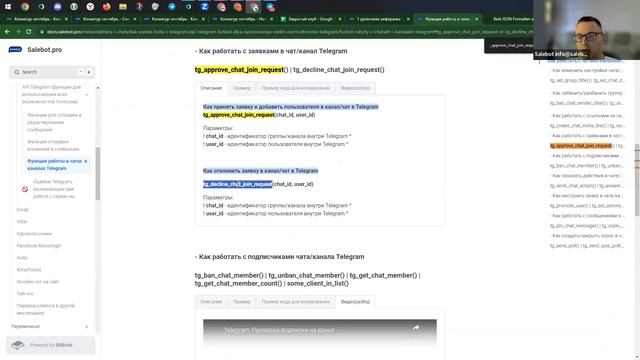The height and width of the screenshot is (360, 640).
Task: Jump to tg_create_chat_invite_link() in the outline
Action: click(587, 126)
